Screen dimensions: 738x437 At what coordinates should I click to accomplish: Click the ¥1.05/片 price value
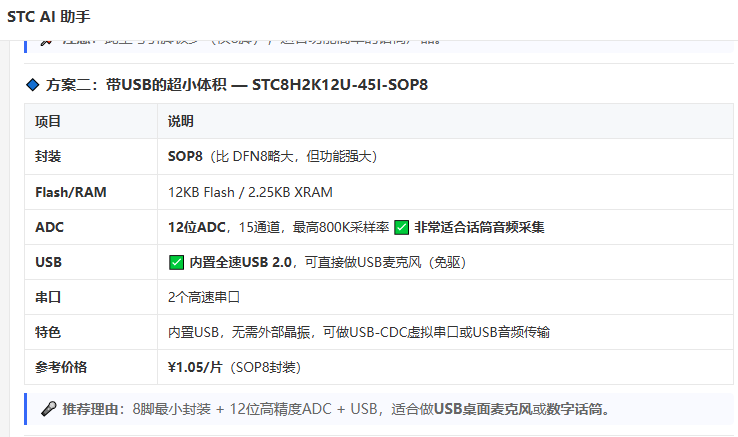coord(195,367)
